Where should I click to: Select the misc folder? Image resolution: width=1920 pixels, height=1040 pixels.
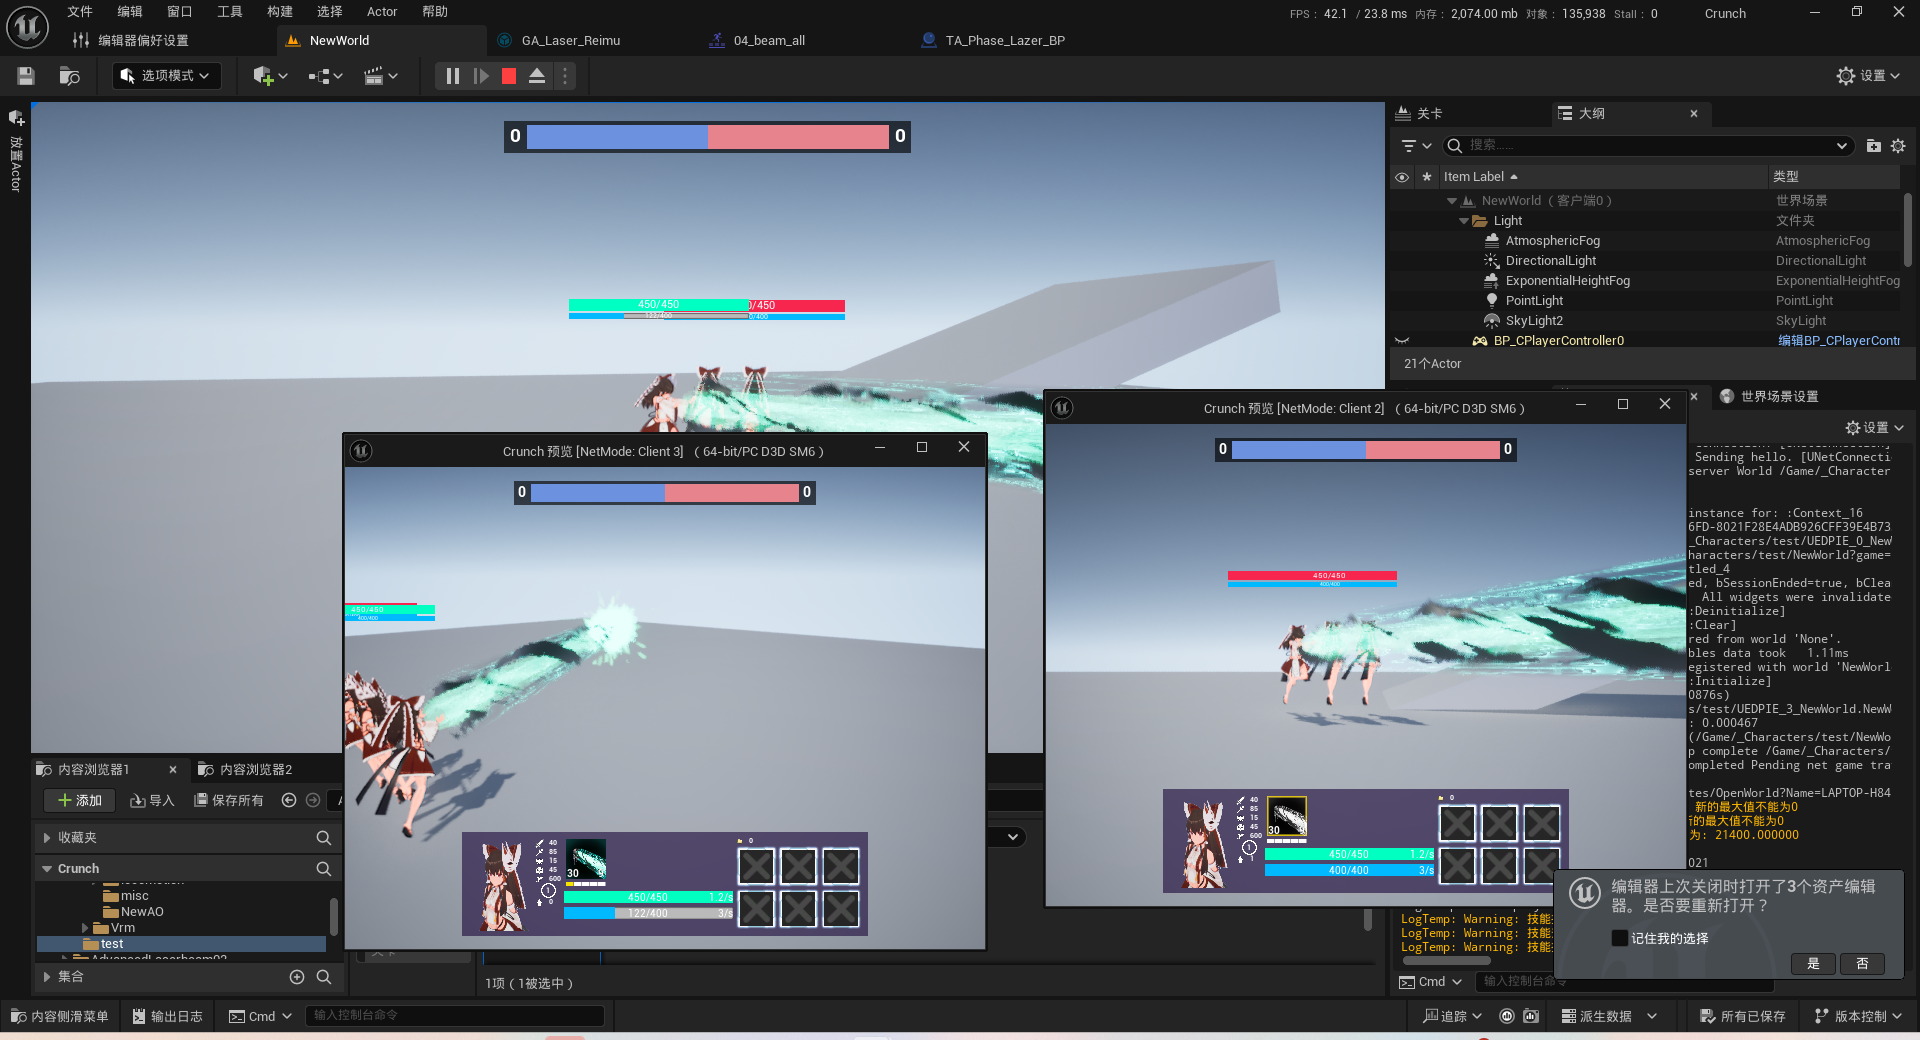click(x=134, y=897)
